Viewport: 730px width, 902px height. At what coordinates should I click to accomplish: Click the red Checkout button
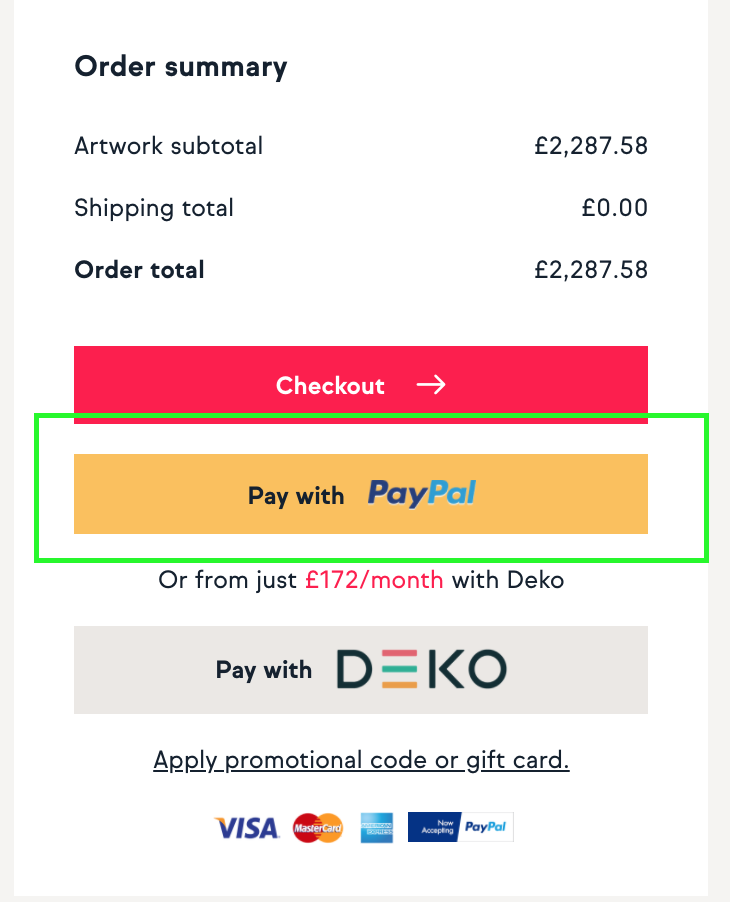tap(361, 384)
